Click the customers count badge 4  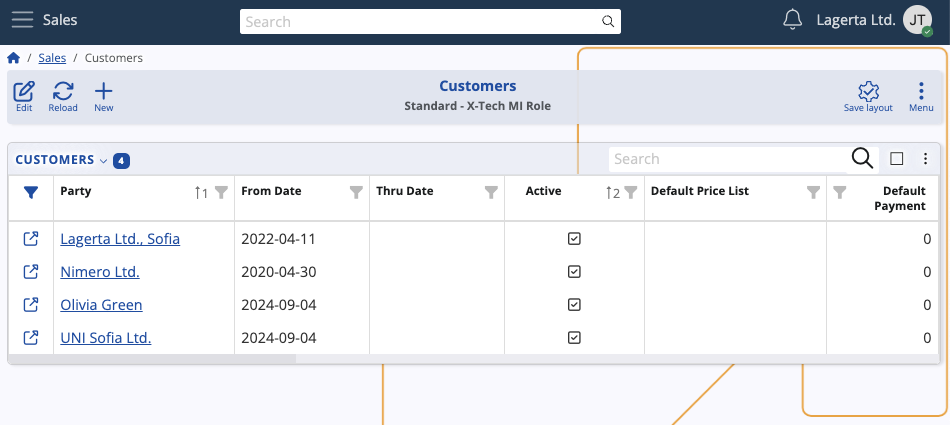(x=121, y=161)
